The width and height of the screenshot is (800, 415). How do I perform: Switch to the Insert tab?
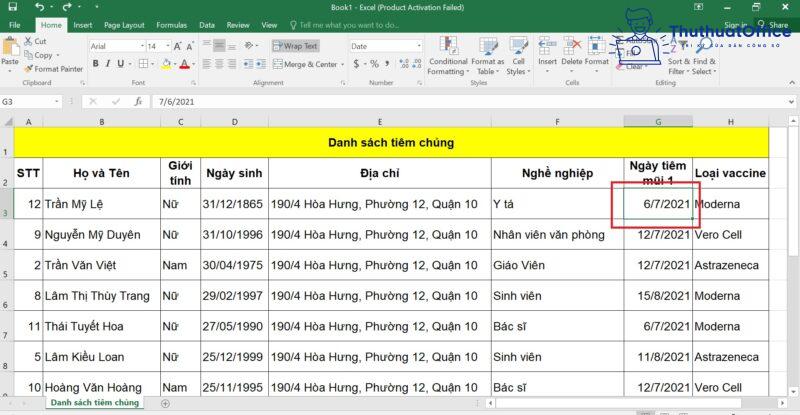tap(83, 25)
